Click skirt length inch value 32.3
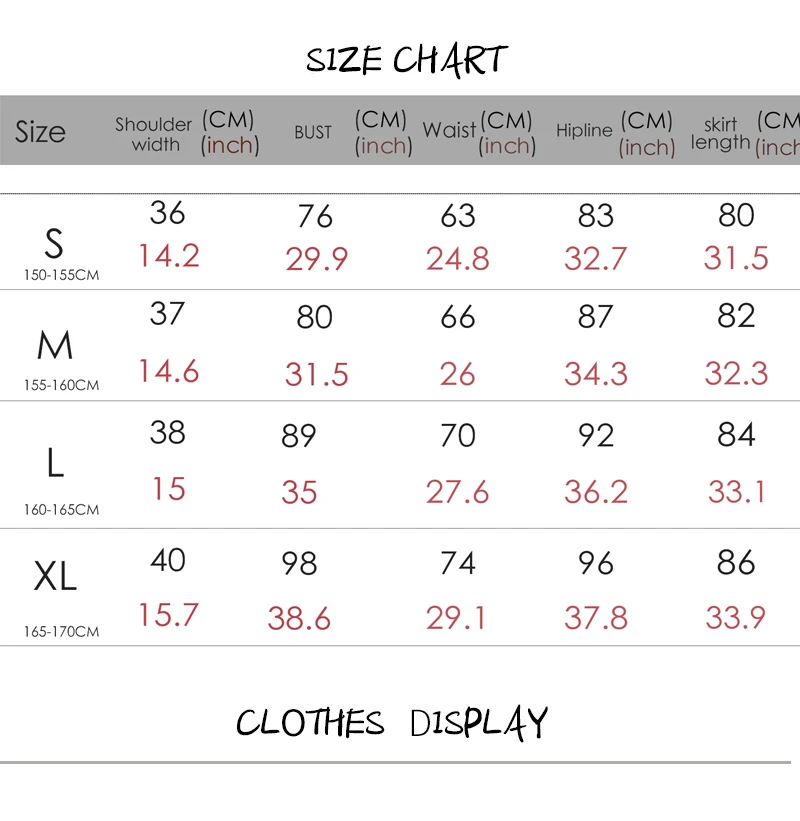The height and width of the screenshot is (821, 800). pos(736,373)
